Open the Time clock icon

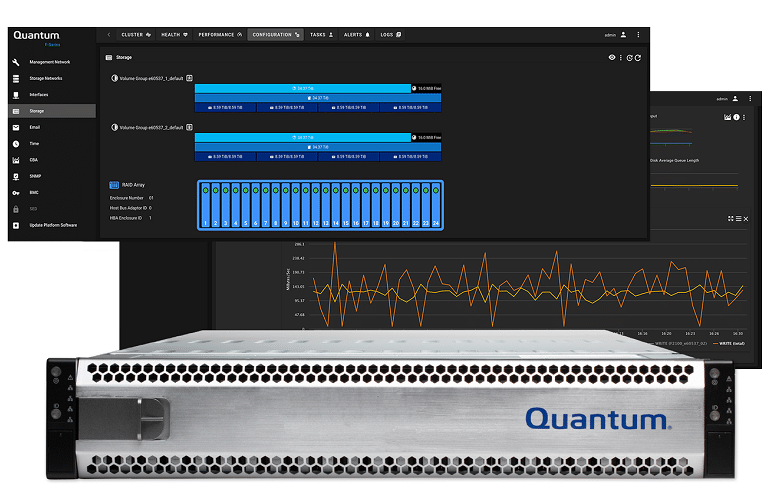[x=16, y=144]
